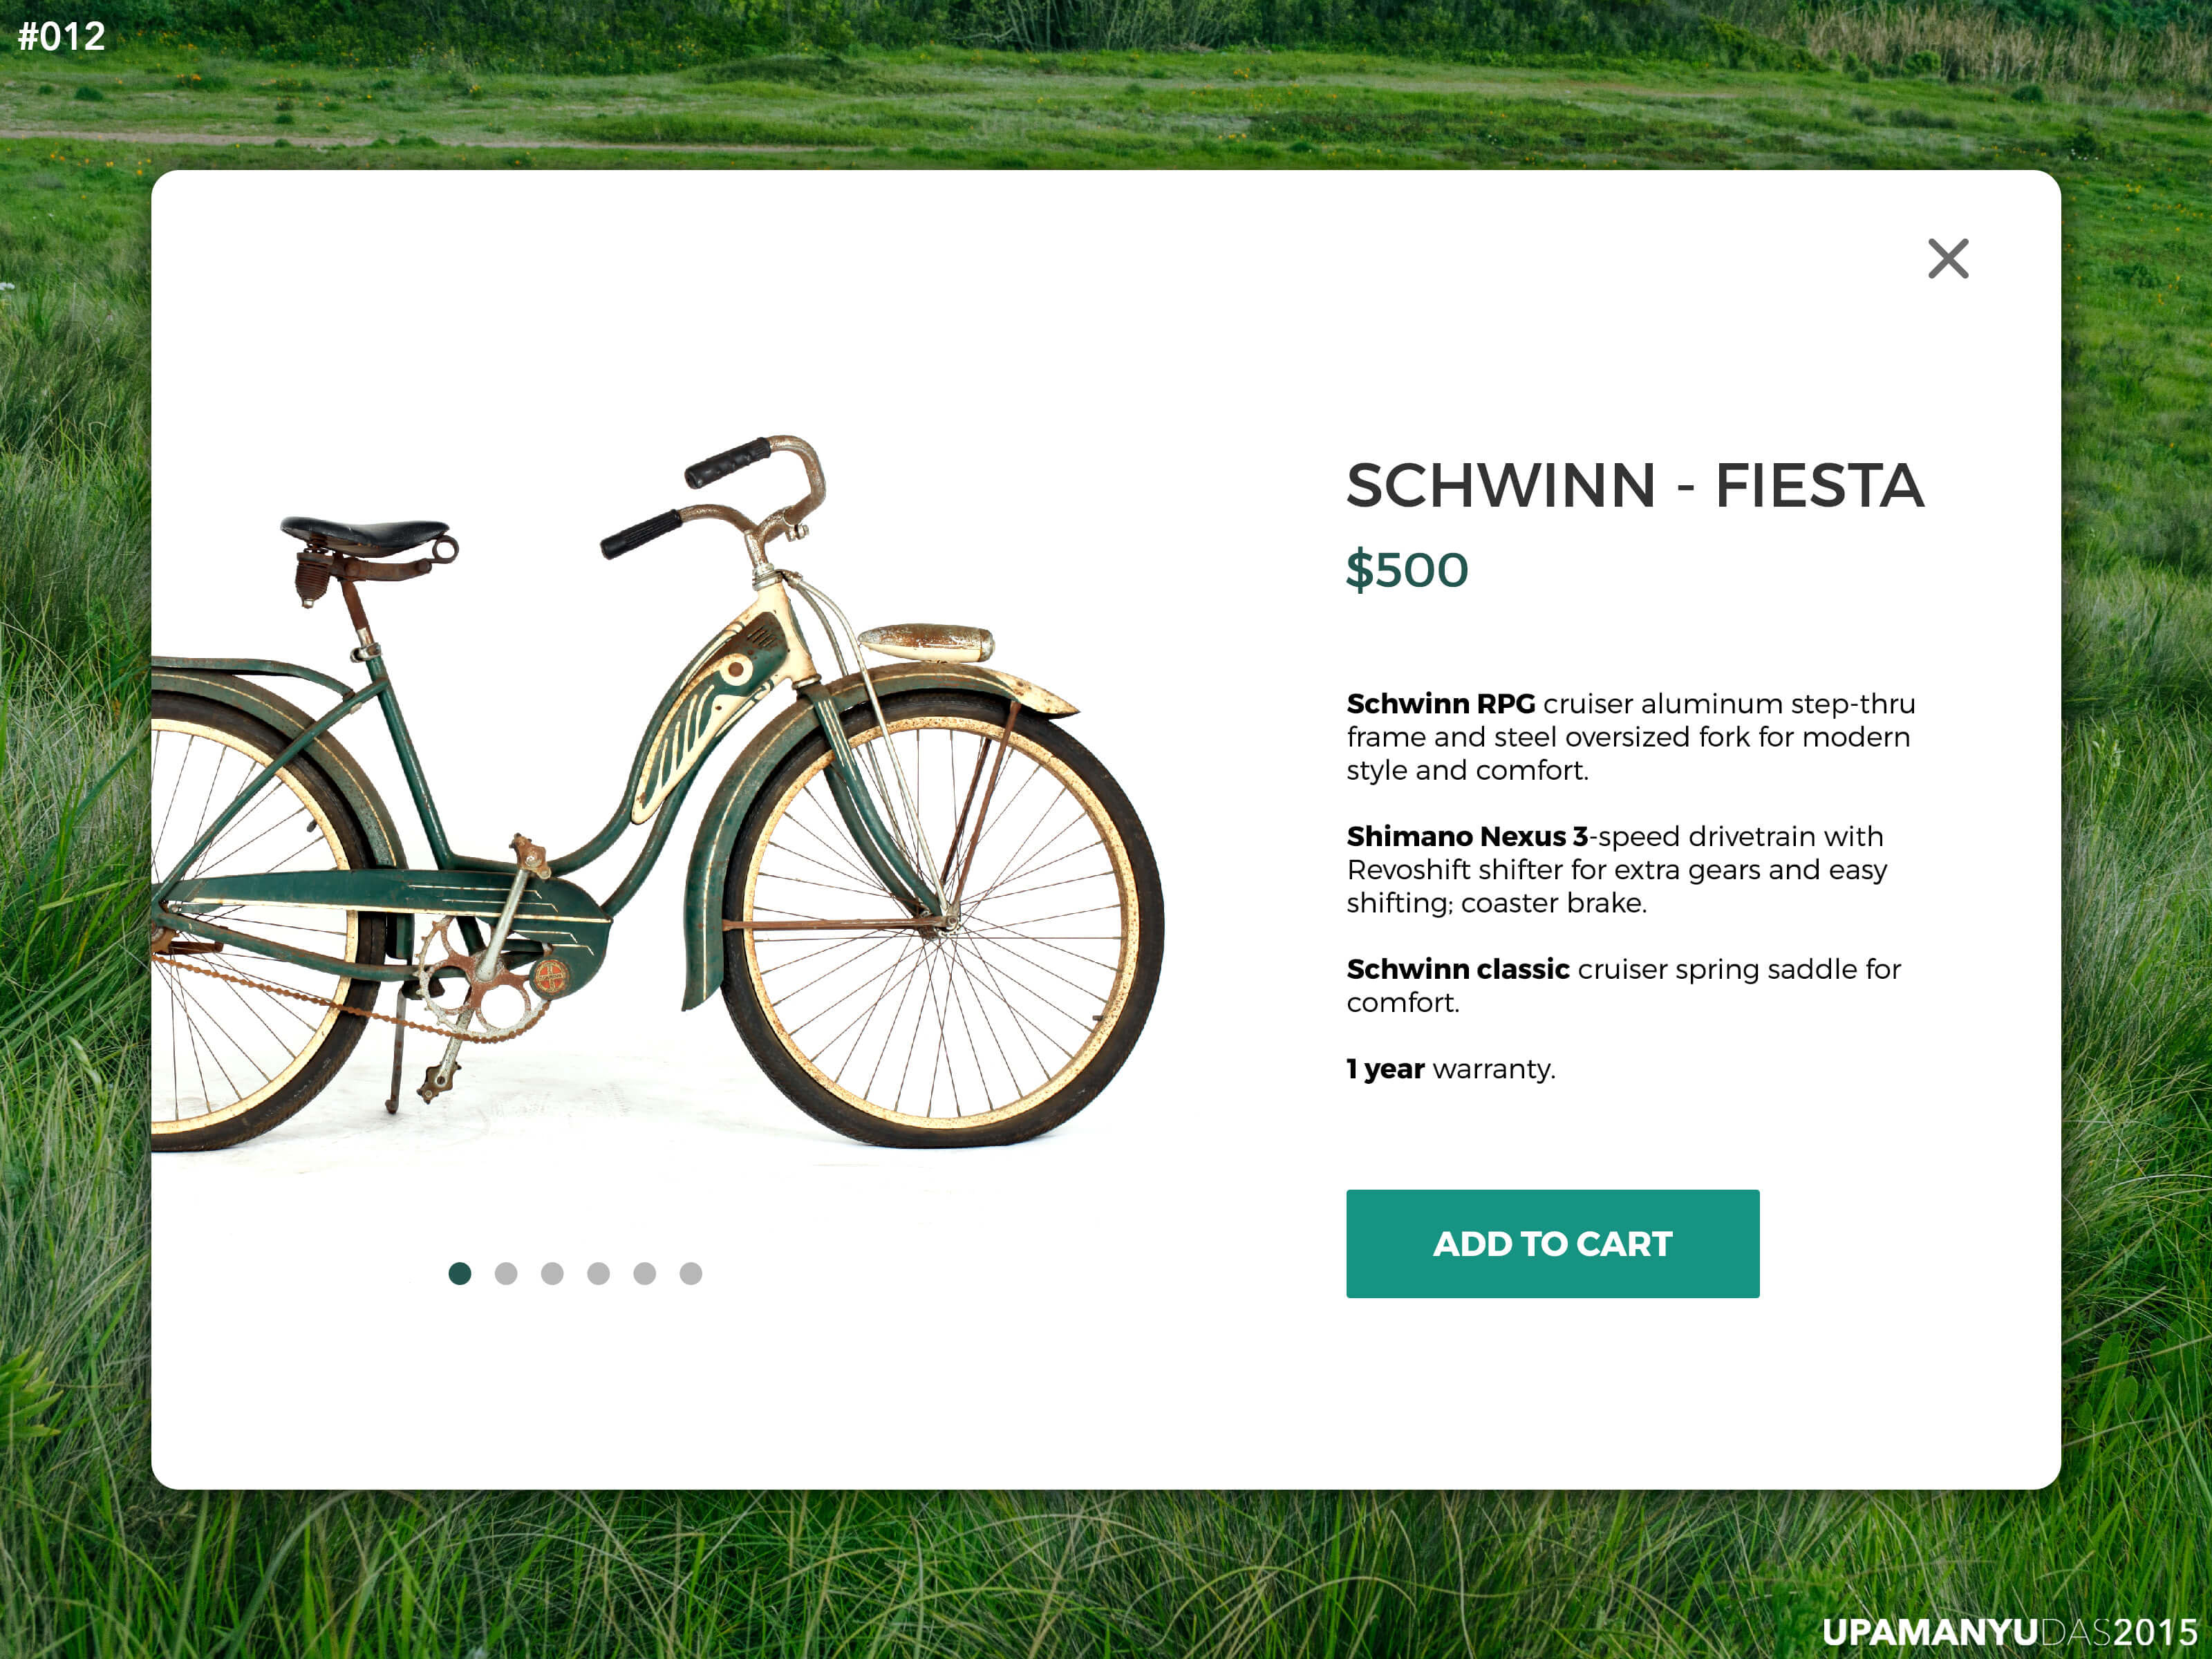
Task: Click the first image dot indicator
Action: pyautogui.click(x=458, y=1272)
